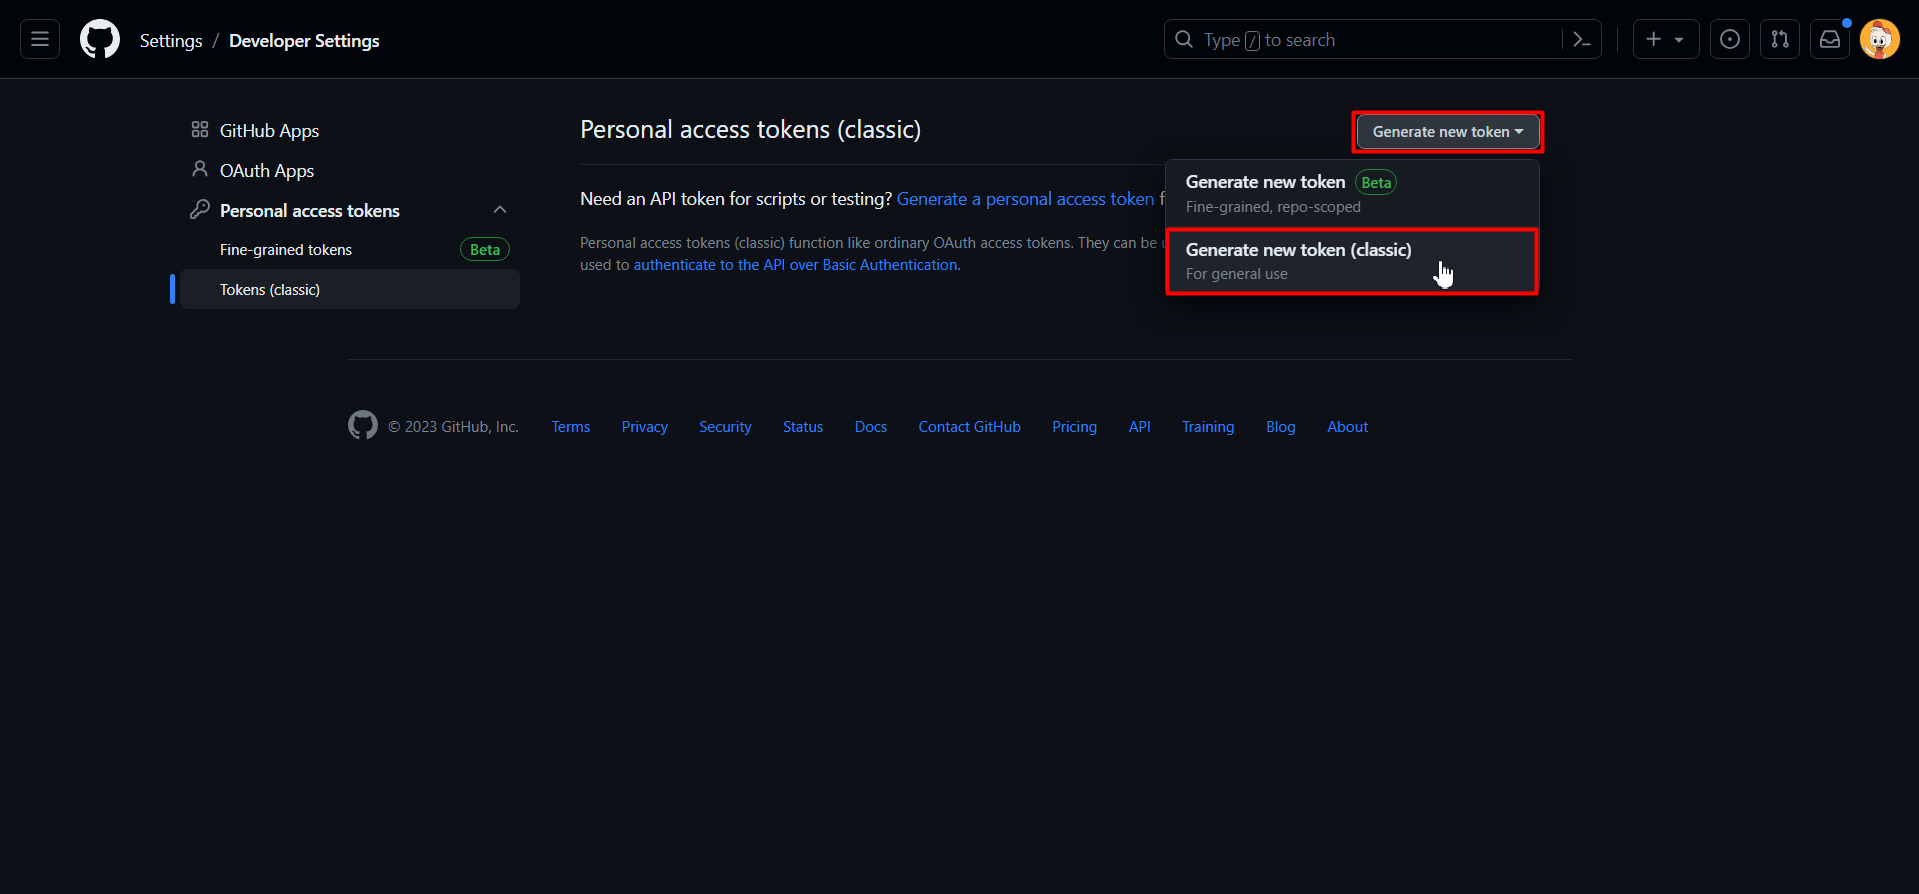The height and width of the screenshot is (894, 1919).
Task: Open the notifications inbox icon
Action: (1830, 40)
